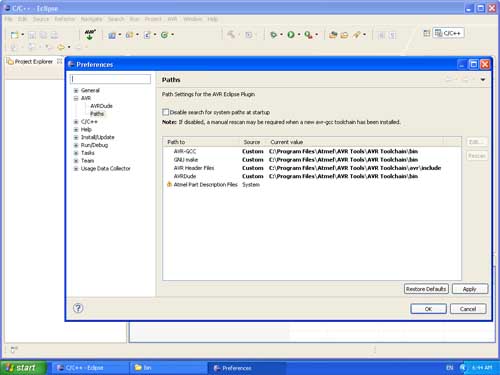Open the Paths page view menu dropdown
Viewport: 500px width, 375px height.
point(483,80)
